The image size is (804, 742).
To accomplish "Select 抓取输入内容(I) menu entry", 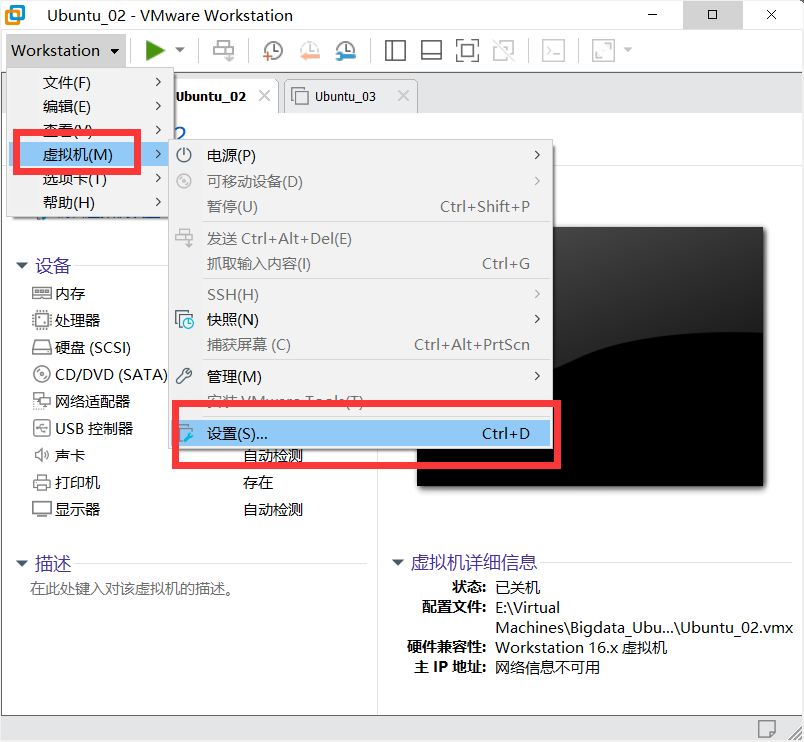I will pos(361,264).
